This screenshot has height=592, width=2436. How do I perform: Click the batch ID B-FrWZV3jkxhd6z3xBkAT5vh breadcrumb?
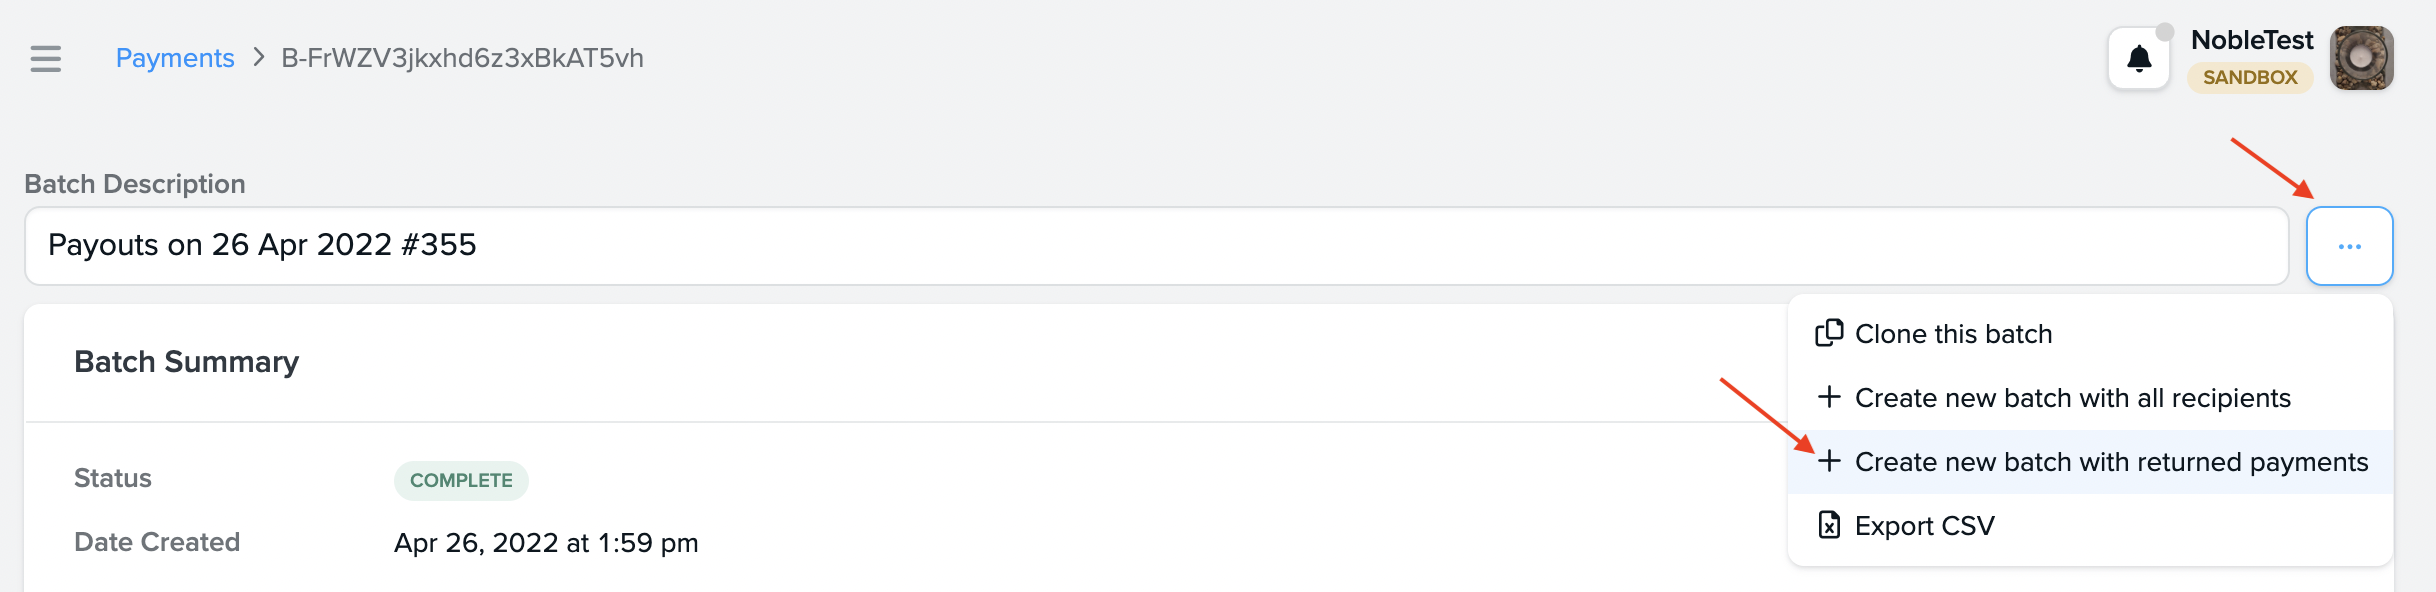(x=462, y=58)
